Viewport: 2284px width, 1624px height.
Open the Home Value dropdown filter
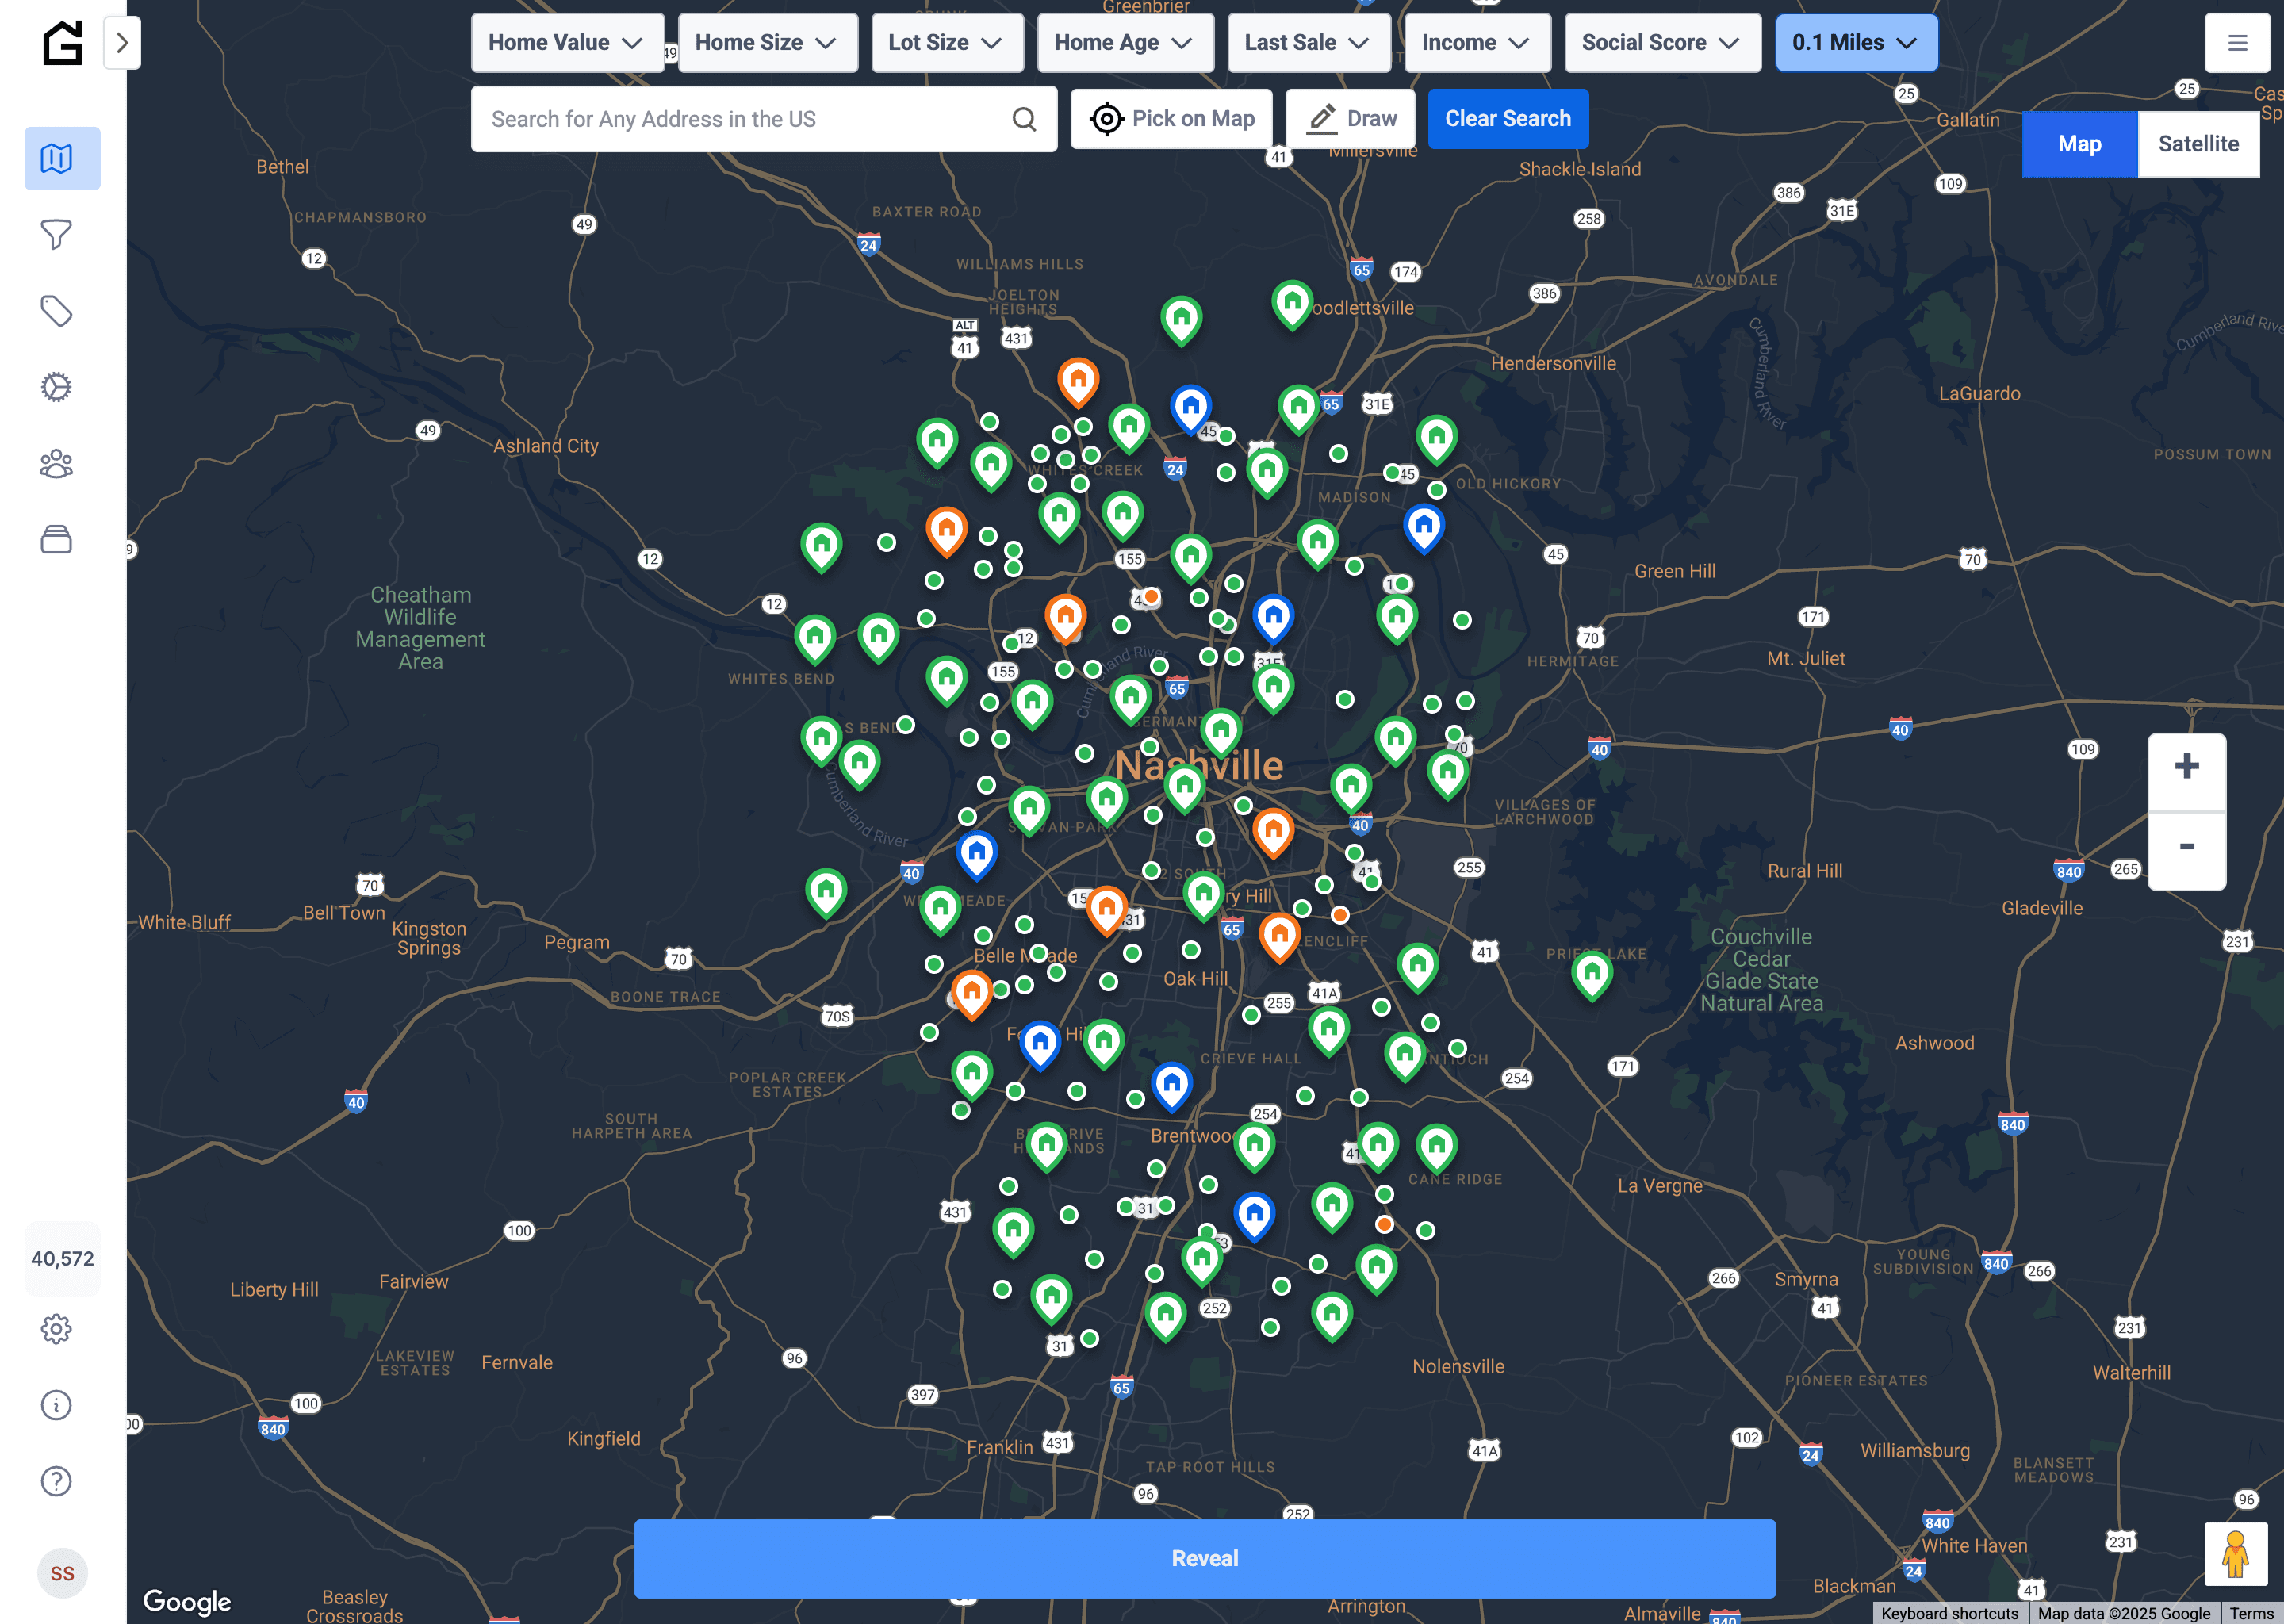(x=566, y=43)
